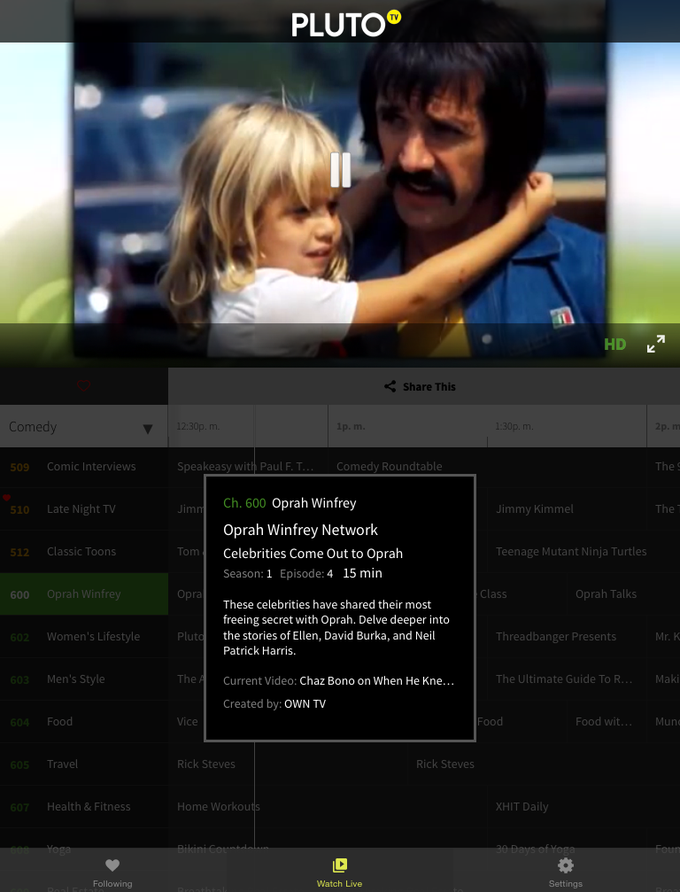The width and height of the screenshot is (680, 892).
Task: Click the Pluto TV logo
Action: [346, 24]
